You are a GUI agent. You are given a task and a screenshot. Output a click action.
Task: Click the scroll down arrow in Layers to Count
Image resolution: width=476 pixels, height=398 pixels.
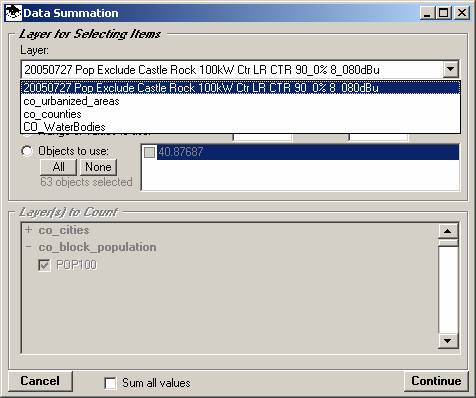tap(447, 341)
